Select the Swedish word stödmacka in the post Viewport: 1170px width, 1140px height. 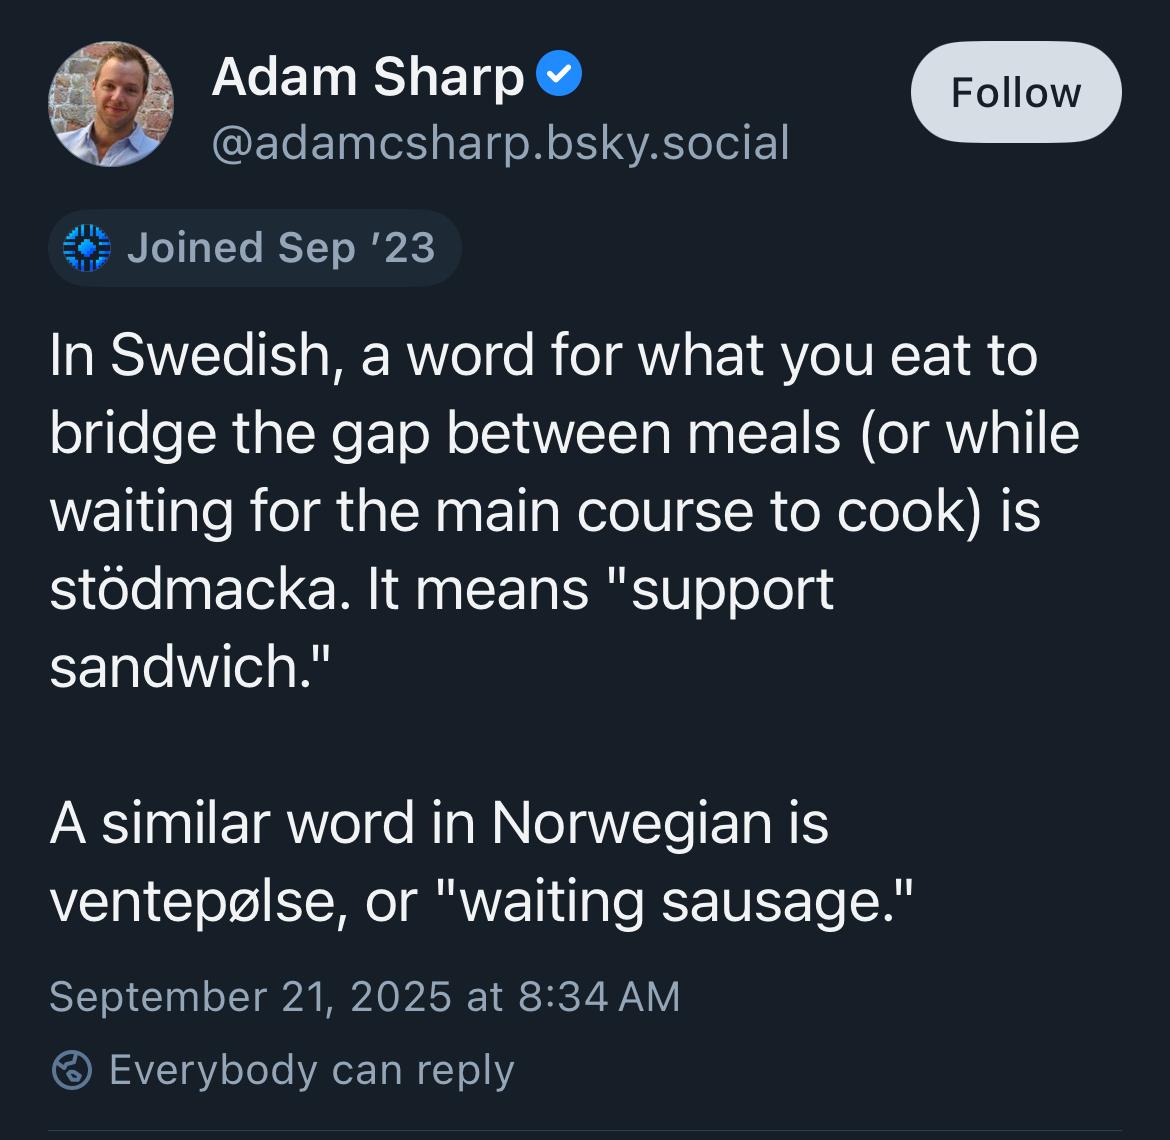click(x=200, y=589)
